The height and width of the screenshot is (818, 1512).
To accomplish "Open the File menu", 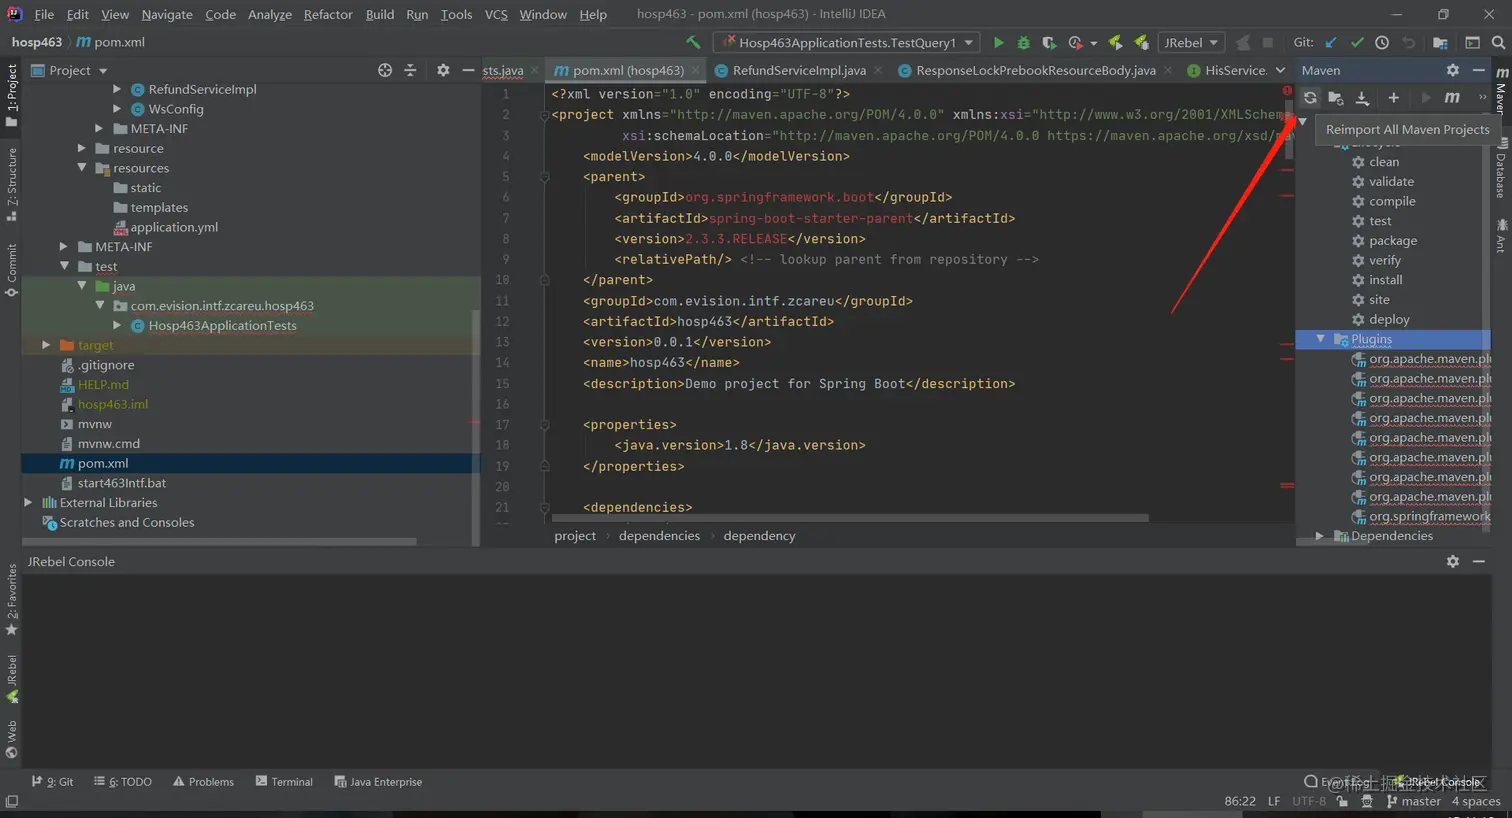I will click(x=44, y=14).
